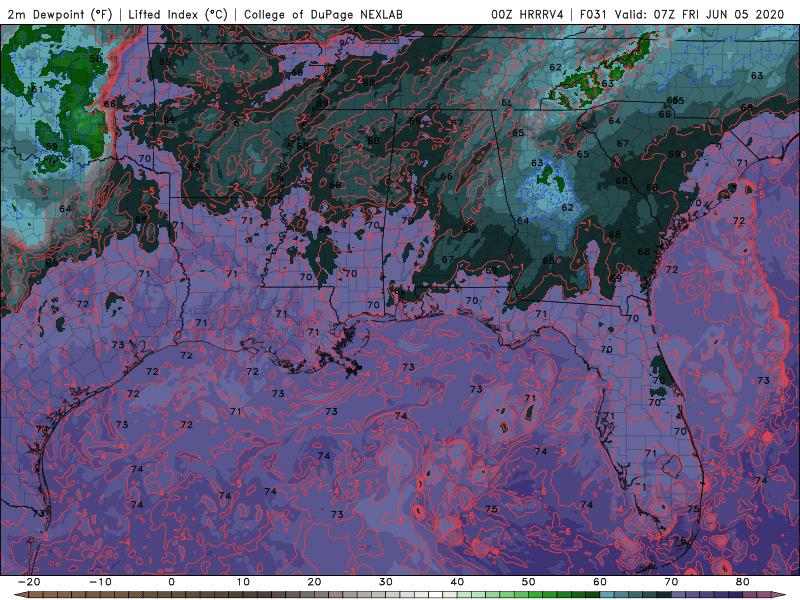Click the right arrow end of the color bar
800x600 pixels.
(779, 595)
